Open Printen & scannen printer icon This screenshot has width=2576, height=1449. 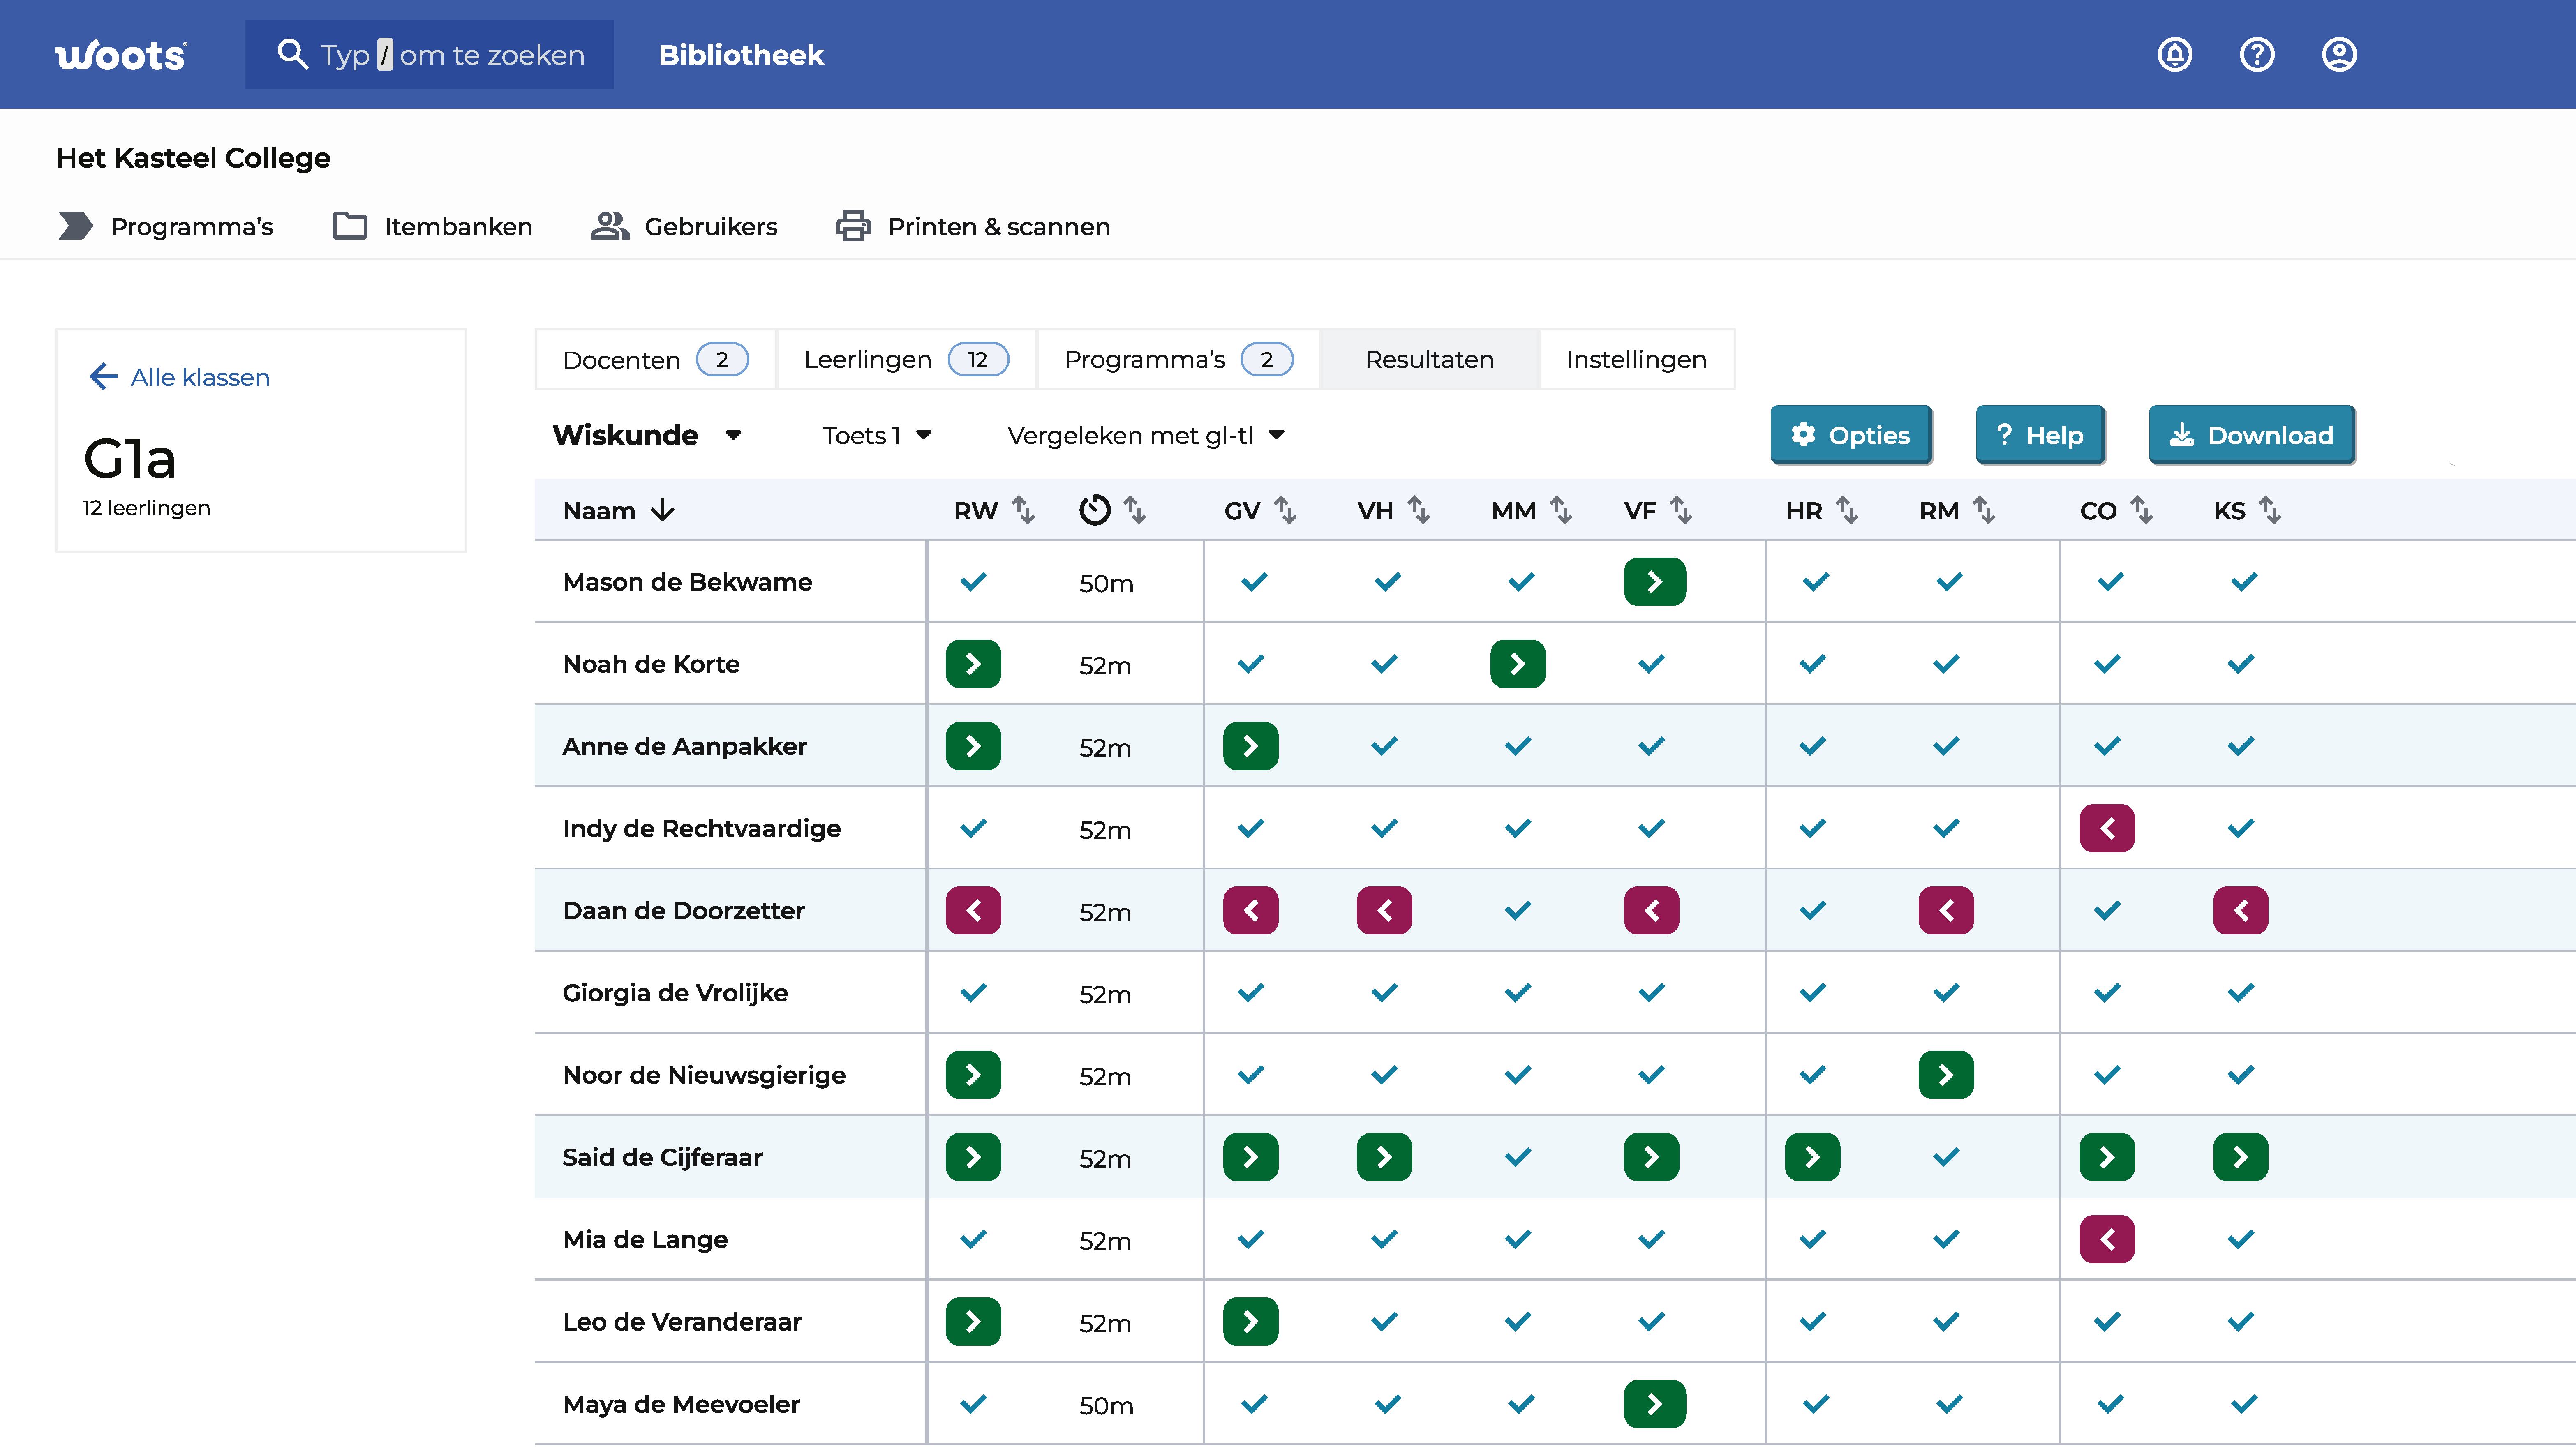point(853,226)
